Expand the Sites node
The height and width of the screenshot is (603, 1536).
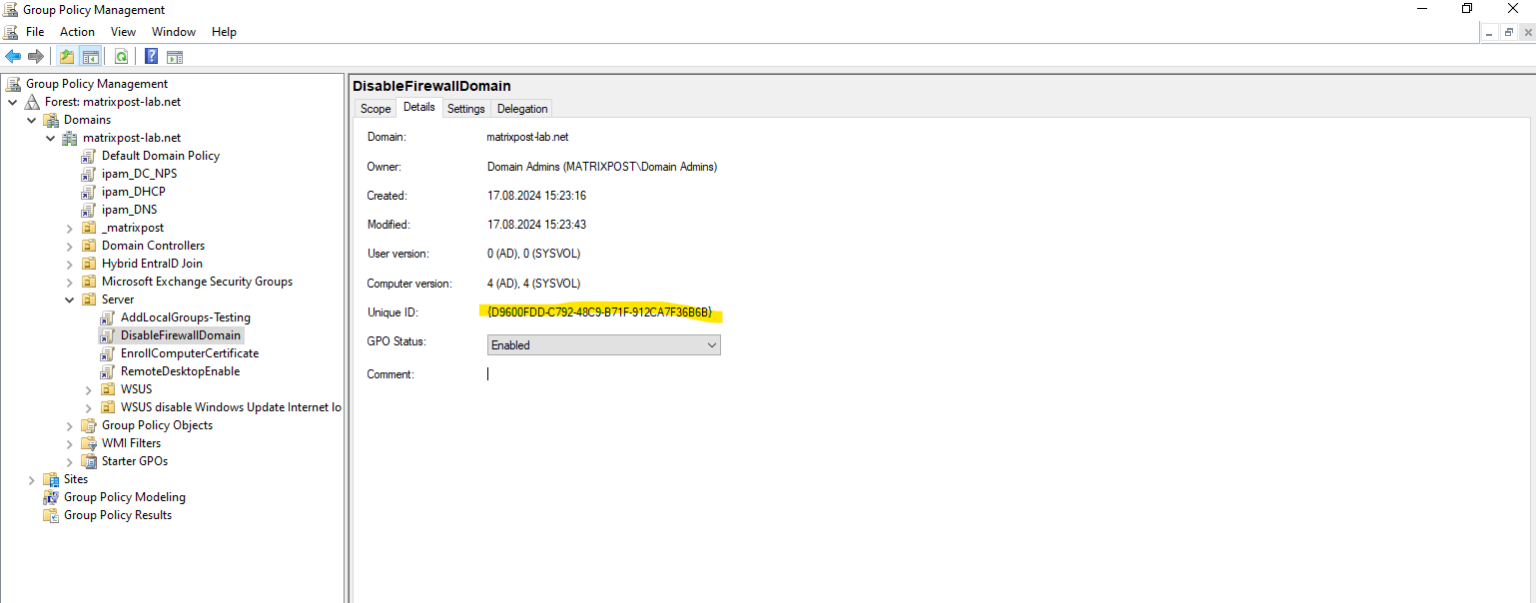32,480
